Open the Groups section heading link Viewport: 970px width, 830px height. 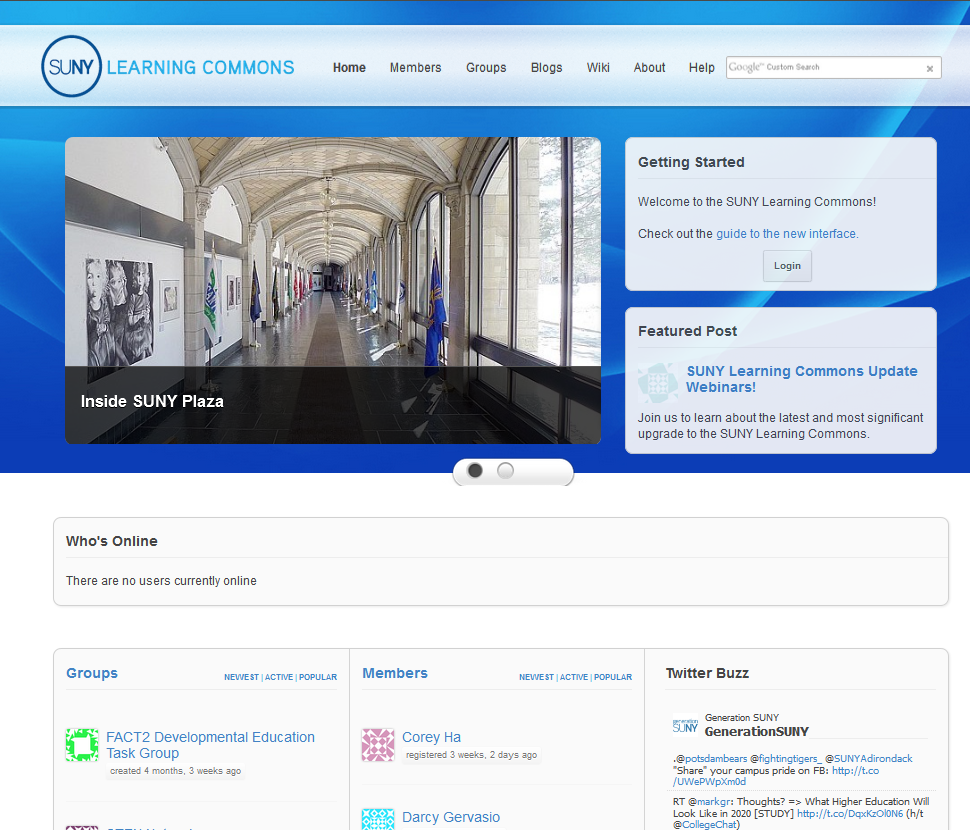tap(92, 673)
